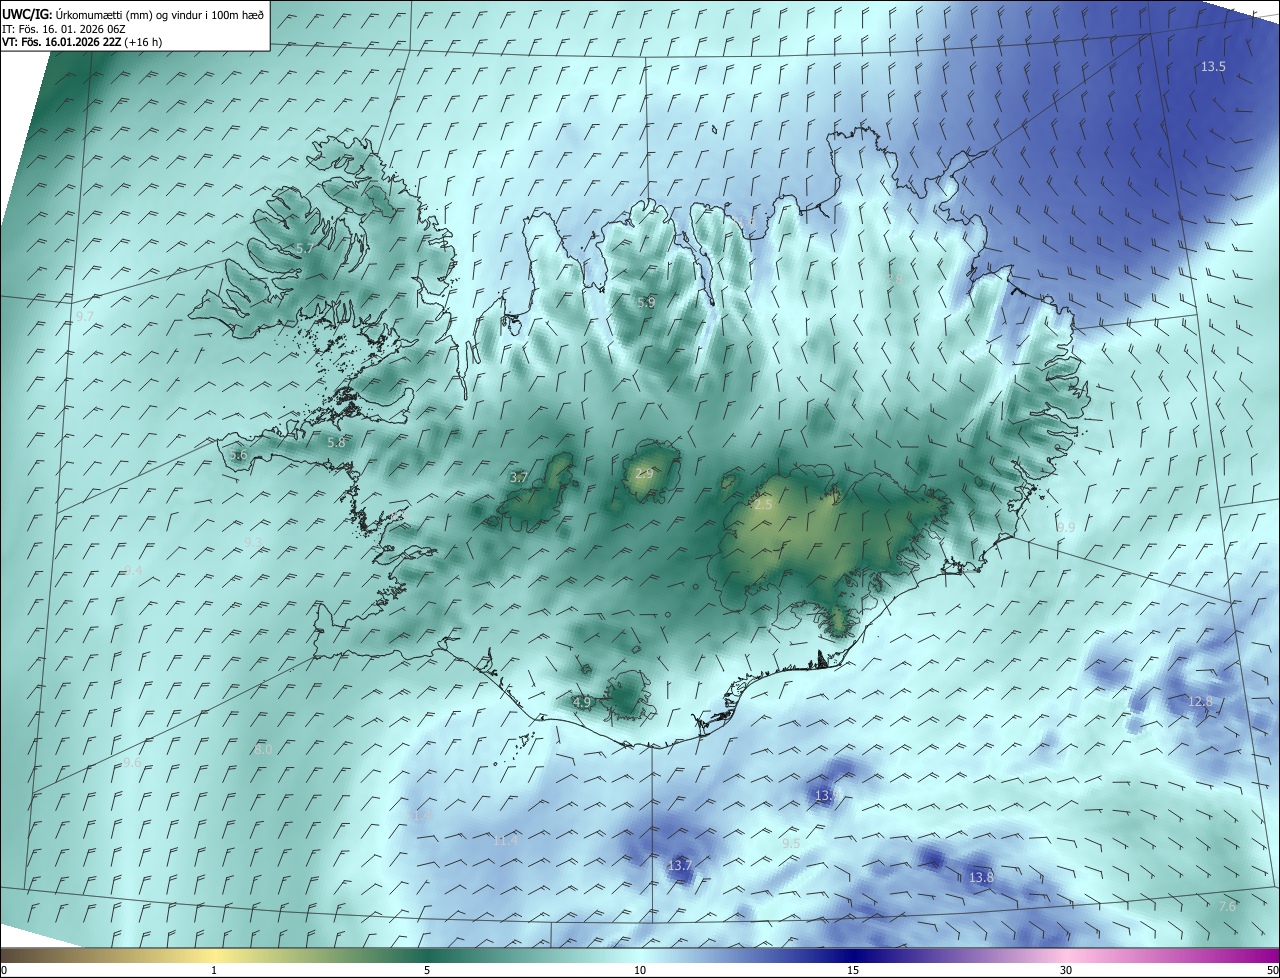
Task: Click the 13.5 value label
Action: [x=1213, y=66]
